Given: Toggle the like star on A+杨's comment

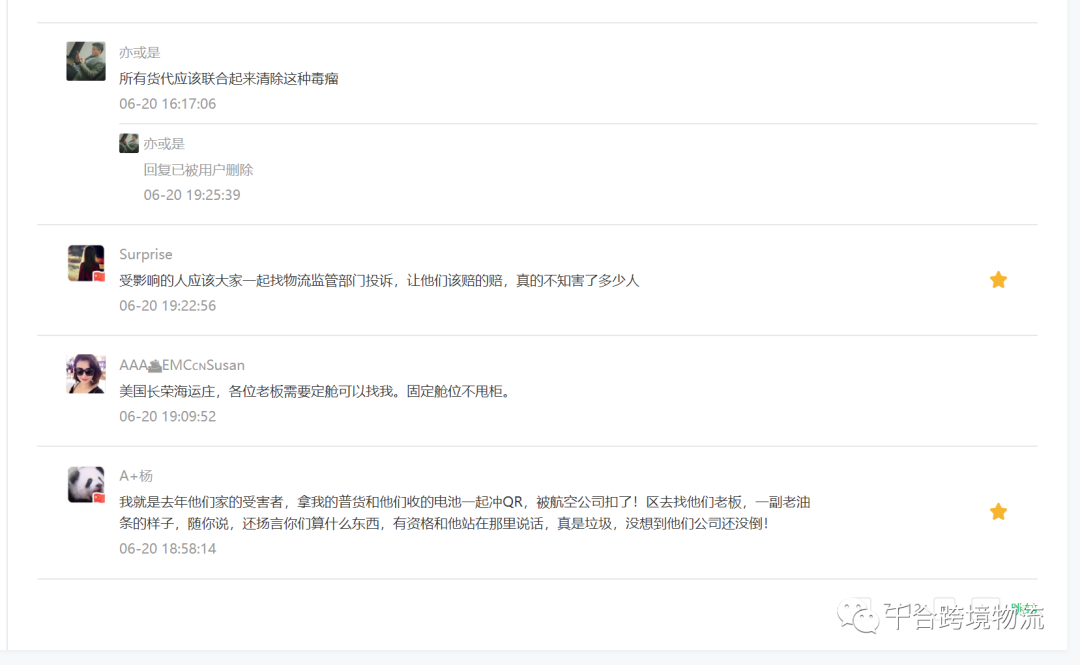Looking at the screenshot, I should pyautogui.click(x=998, y=511).
